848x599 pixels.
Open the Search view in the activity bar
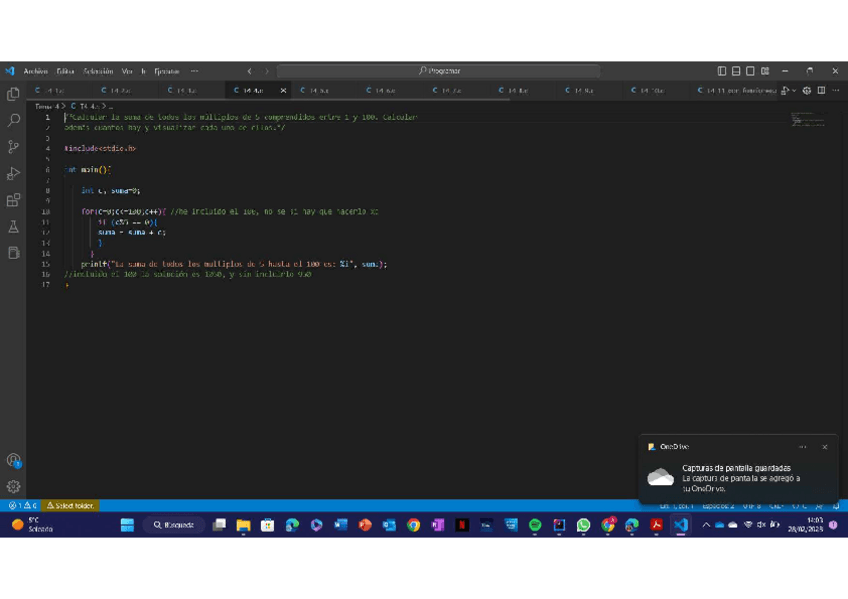pyautogui.click(x=13, y=120)
